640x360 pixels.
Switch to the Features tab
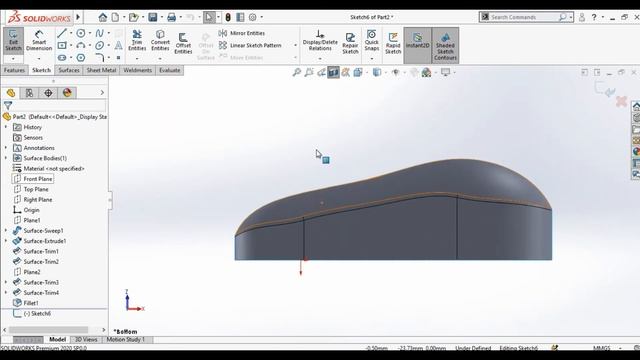14,70
